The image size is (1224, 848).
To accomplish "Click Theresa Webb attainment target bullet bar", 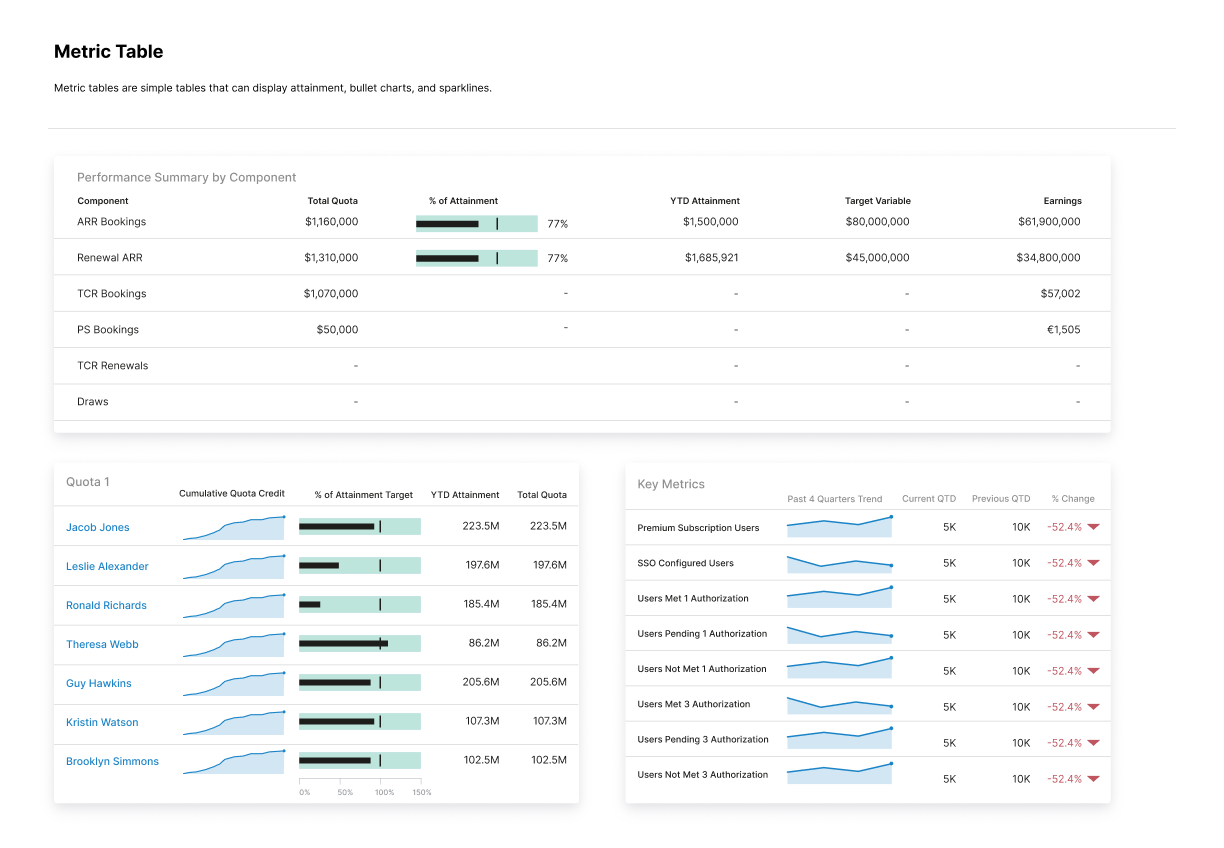I will (x=360, y=643).
